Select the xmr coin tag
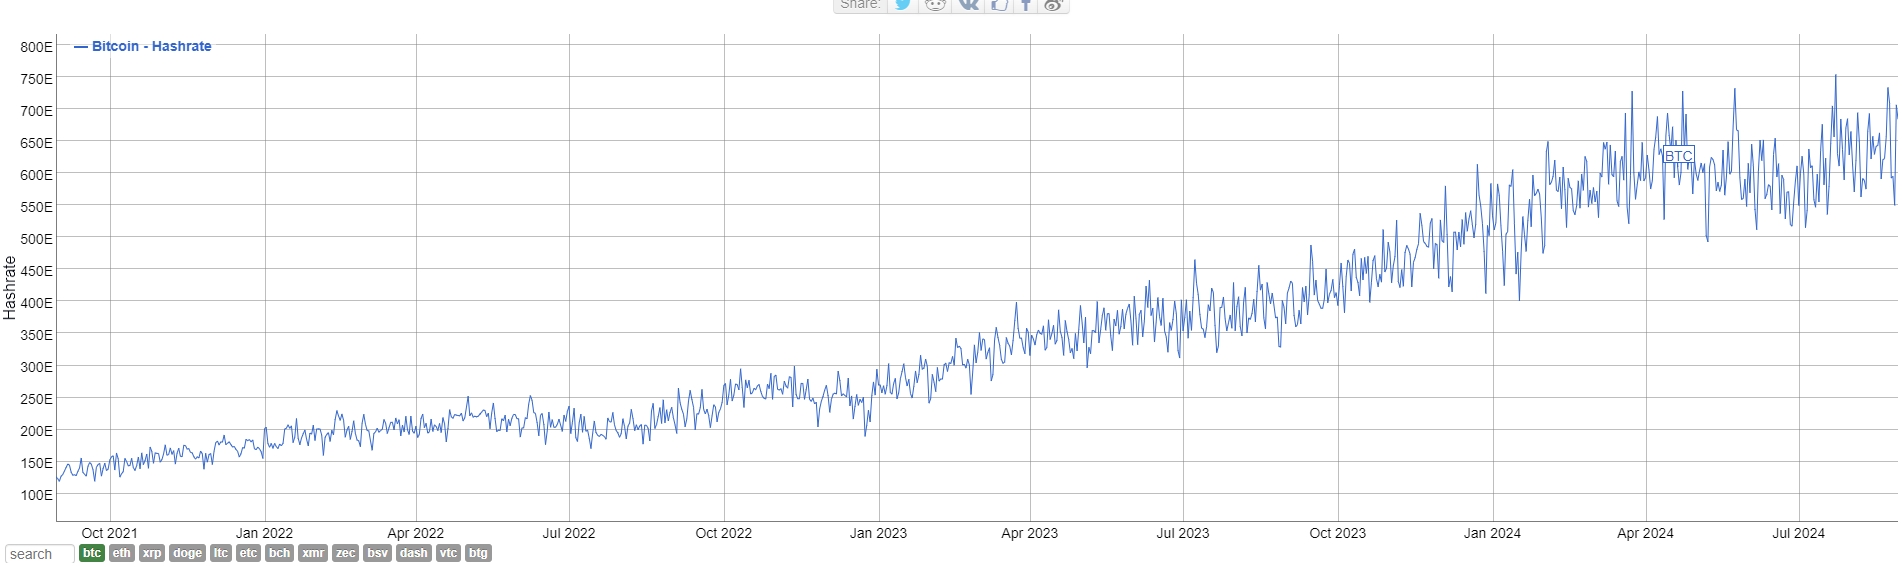This screenshot has width=1902, height=567. pyautogui.click(x=313, y=553)
